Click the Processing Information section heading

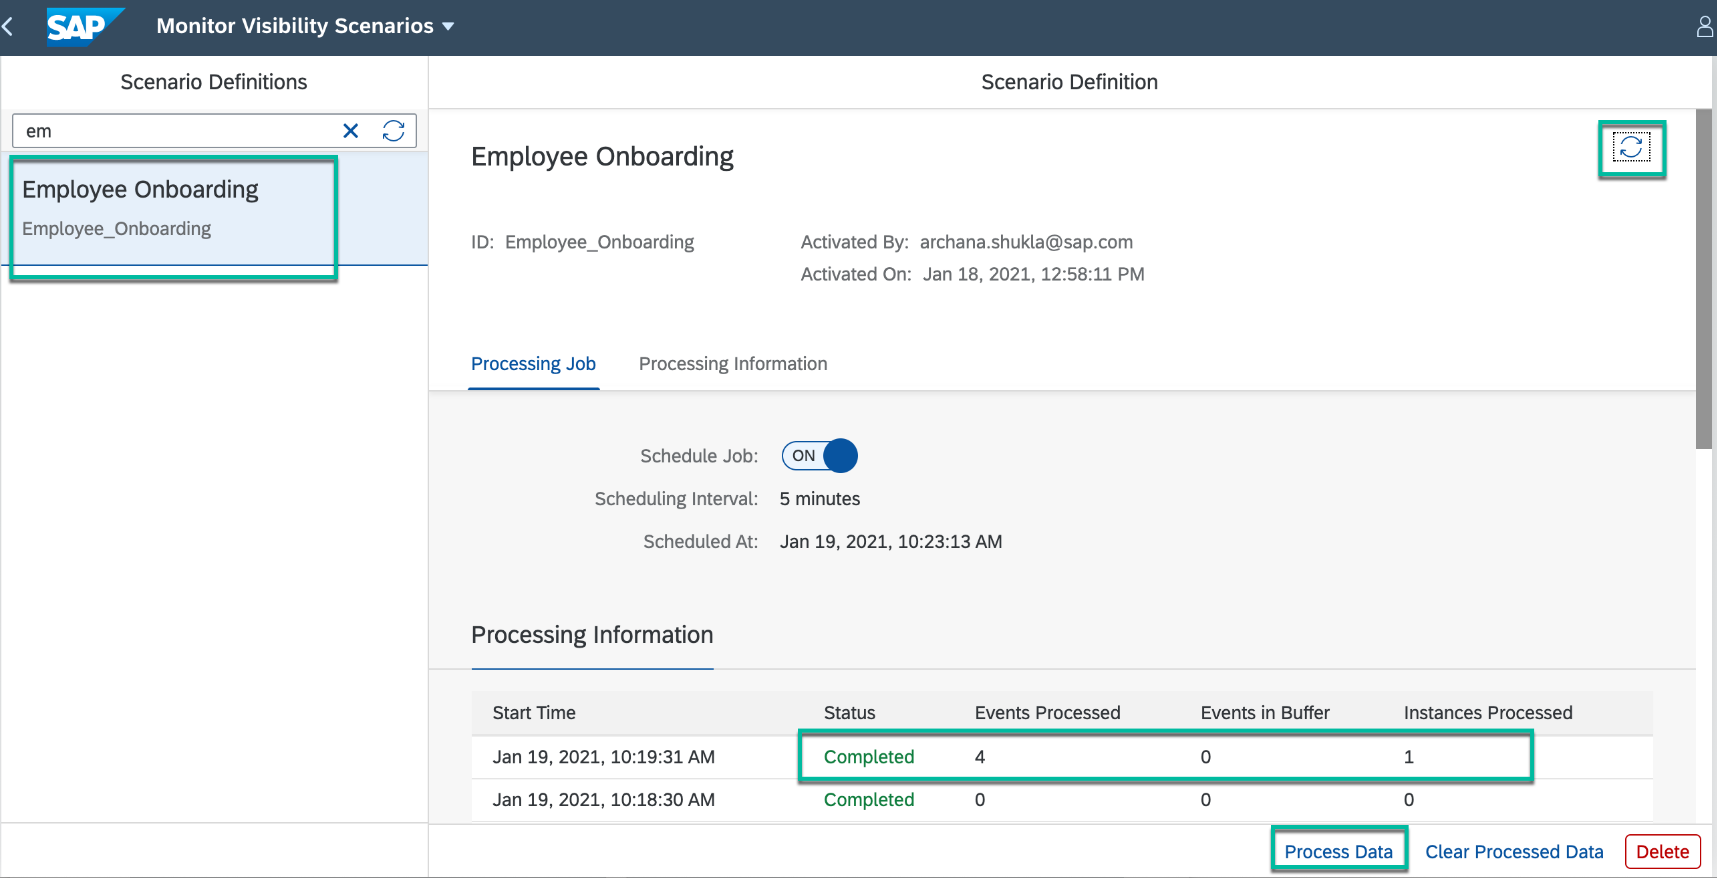point(592,635)
